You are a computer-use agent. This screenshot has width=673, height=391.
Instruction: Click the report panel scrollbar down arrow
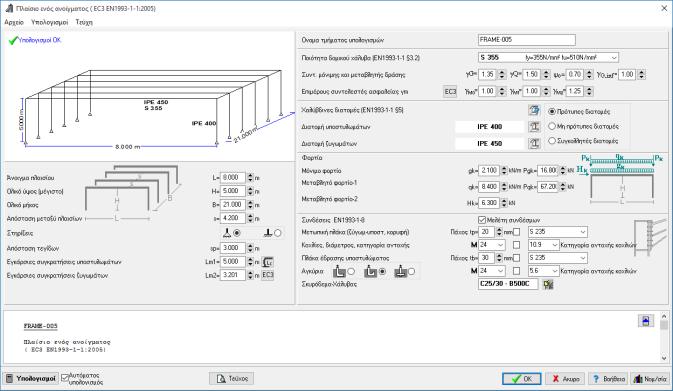coord(664,358)
